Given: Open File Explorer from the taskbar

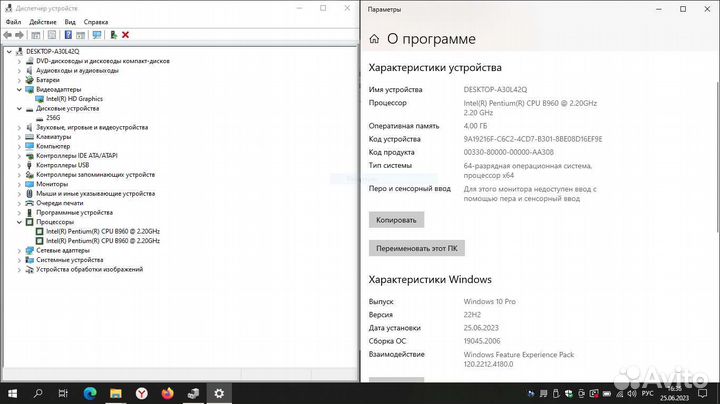Looking at the screenshot, I should 116,393.
